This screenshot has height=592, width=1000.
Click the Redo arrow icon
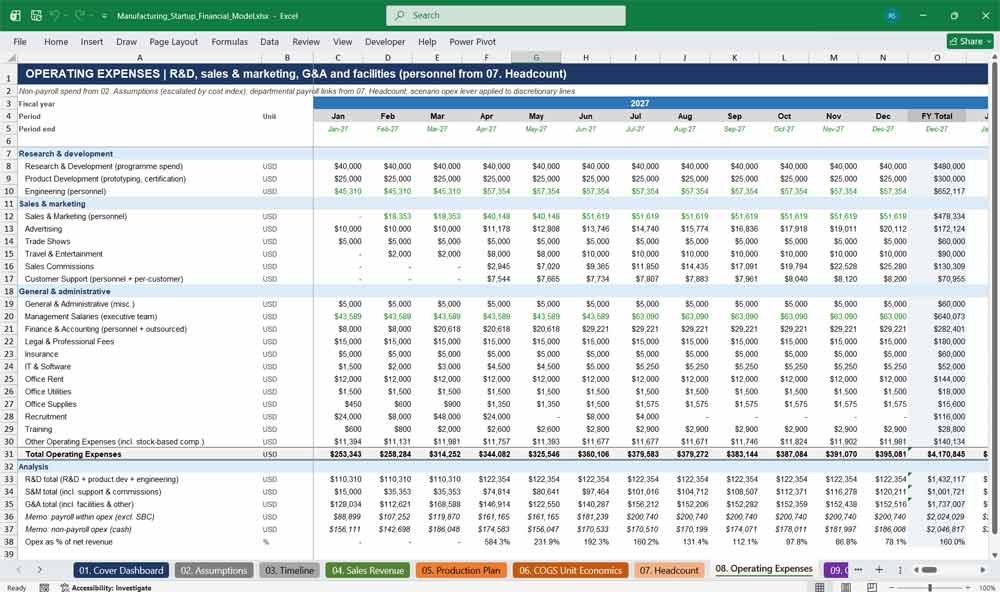80,15
